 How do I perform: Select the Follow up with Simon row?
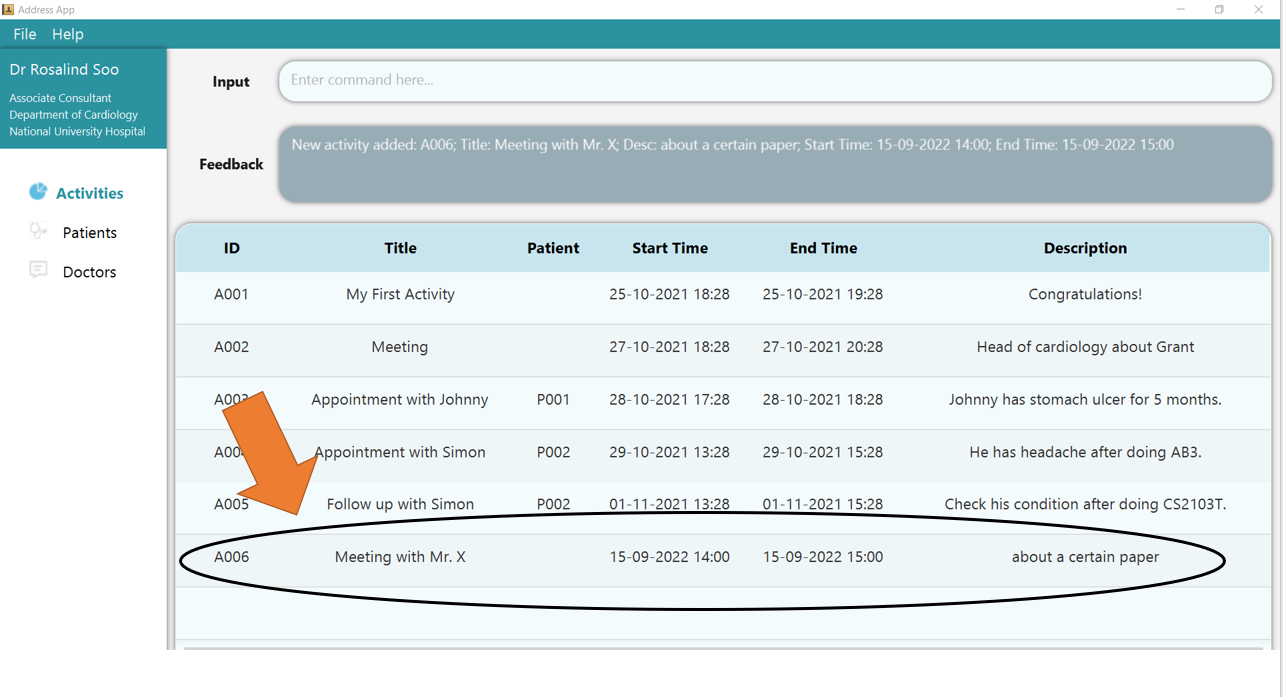click(x=400, y=505)
